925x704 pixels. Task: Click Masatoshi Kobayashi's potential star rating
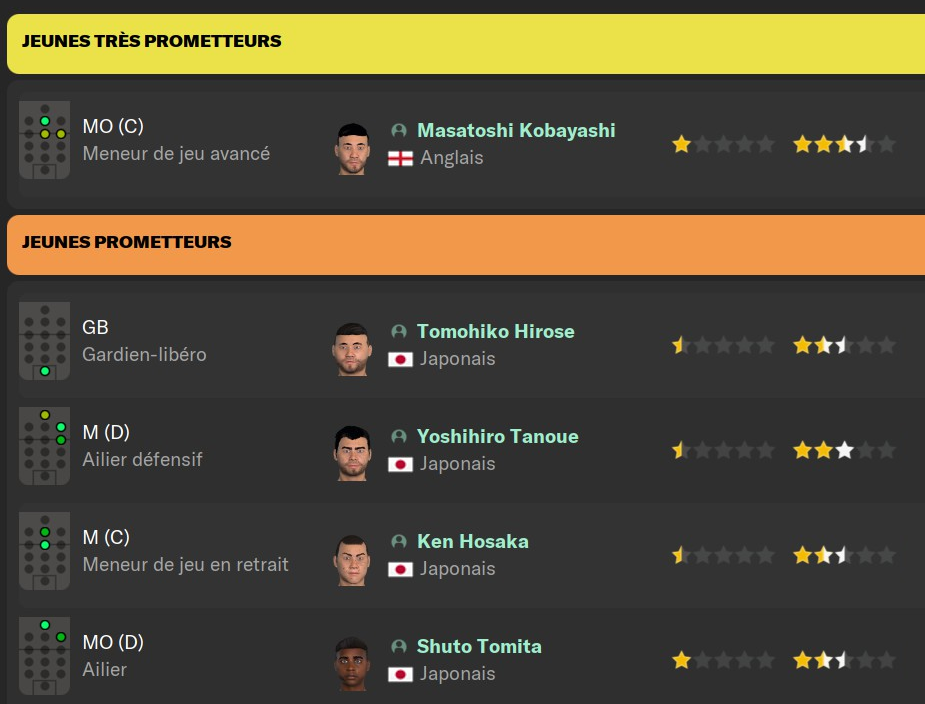point(843,145)
